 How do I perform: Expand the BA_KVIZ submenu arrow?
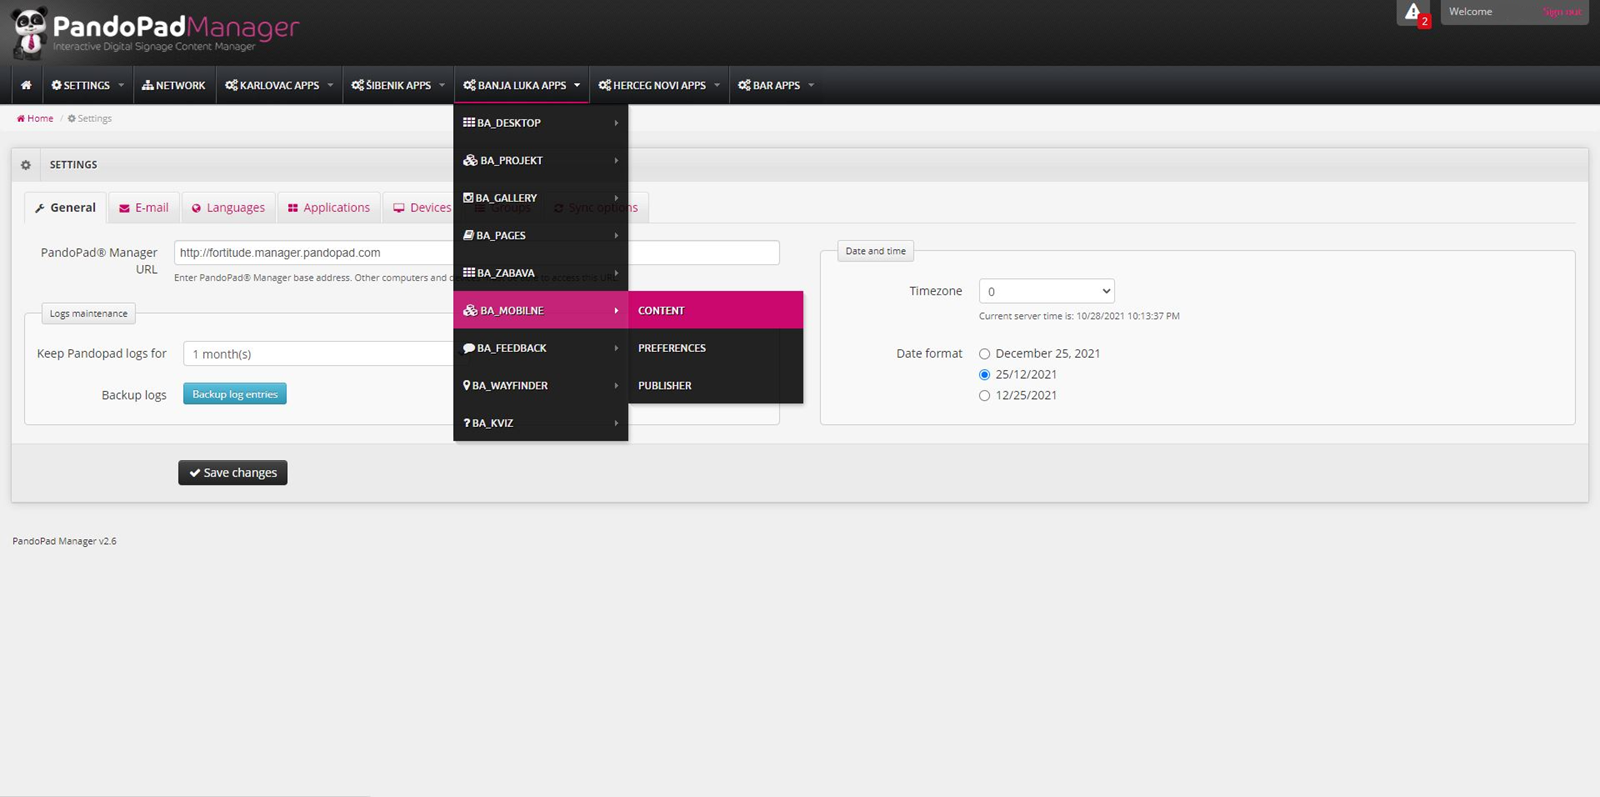616,423
